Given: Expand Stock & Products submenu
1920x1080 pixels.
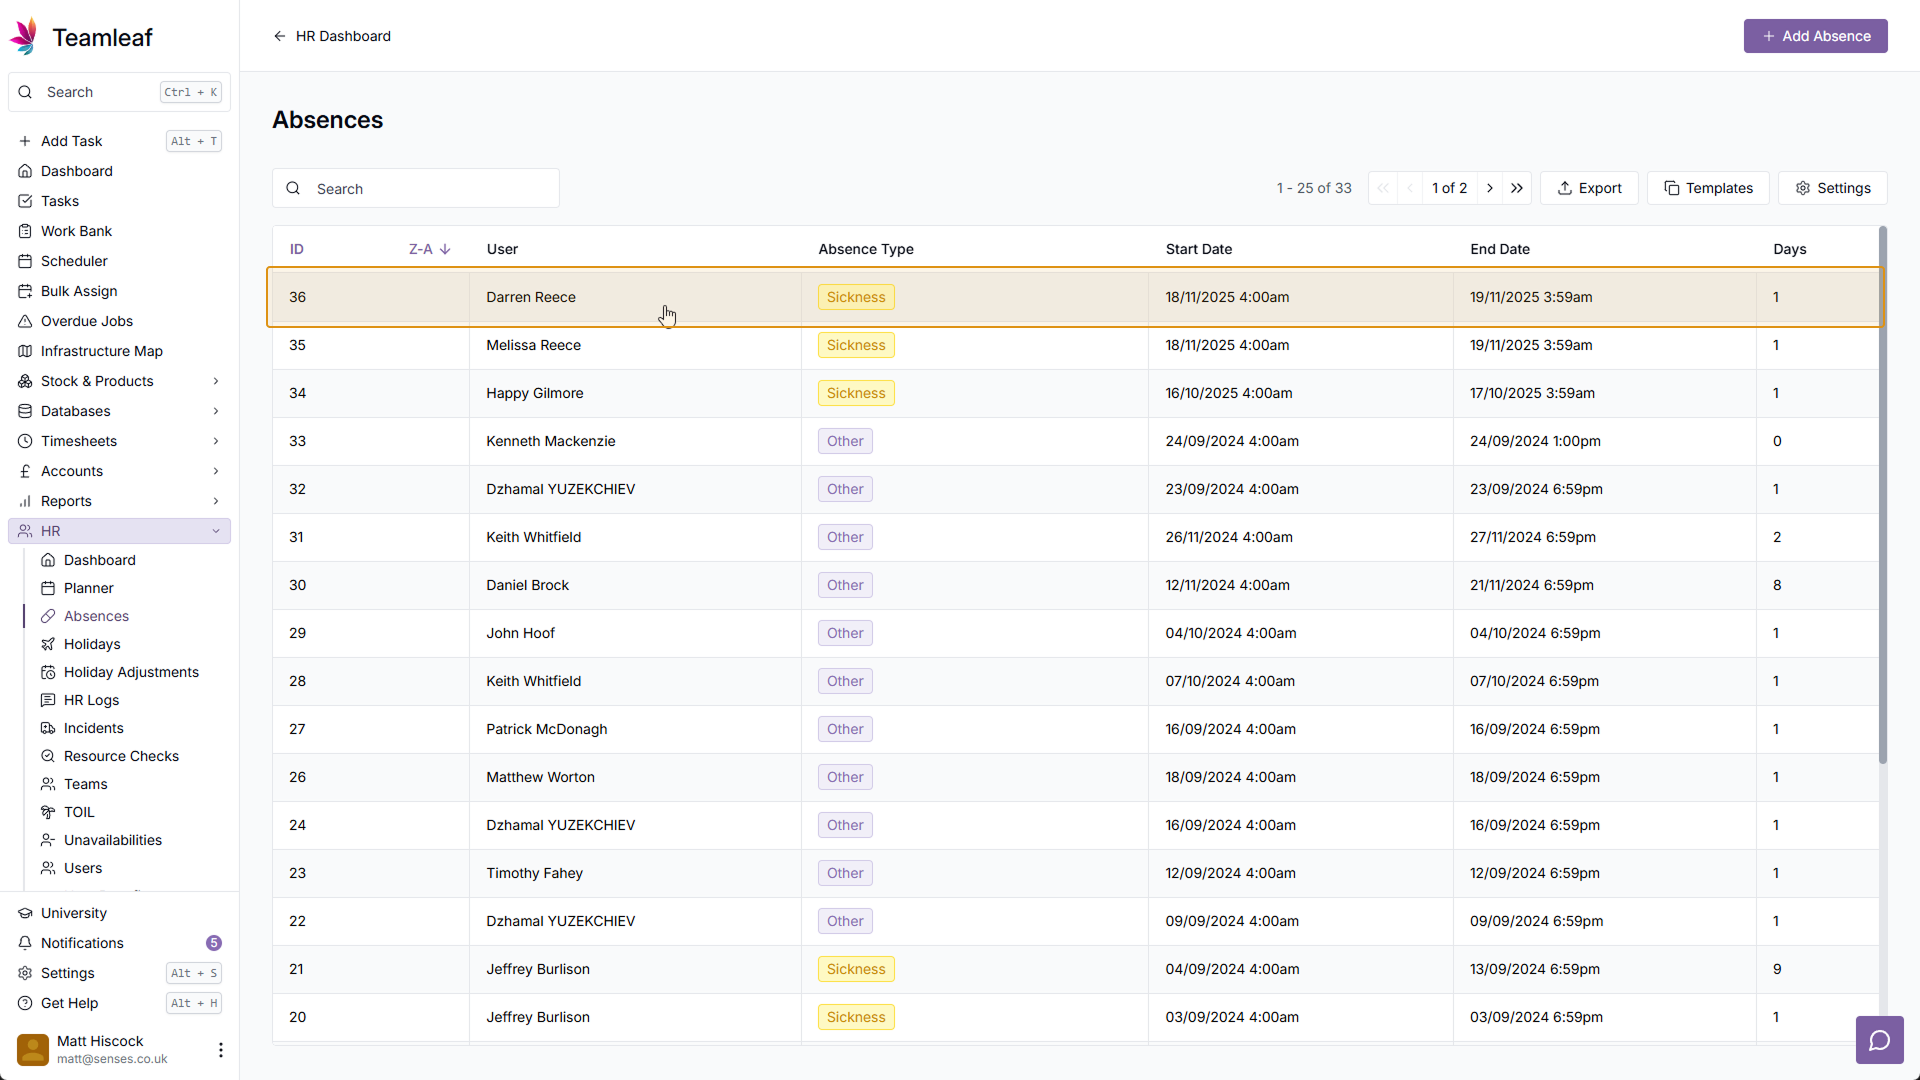Looking at the screenshot, I should (216, 381).
